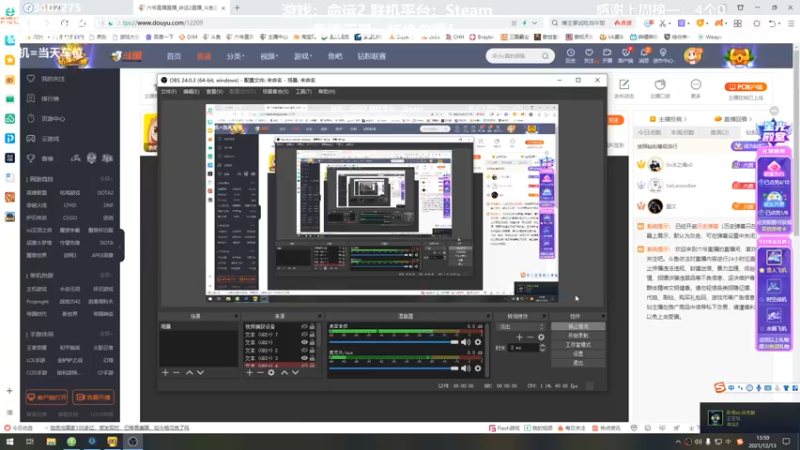The width and height of the screenshot is (800, 450).
Task: Adjust transition duration stepper arrows
Action: click(542, 348)
